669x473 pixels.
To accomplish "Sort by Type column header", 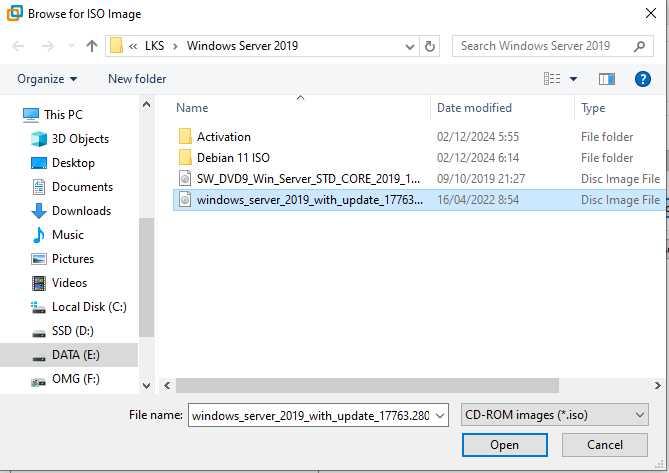I will 593,108.
